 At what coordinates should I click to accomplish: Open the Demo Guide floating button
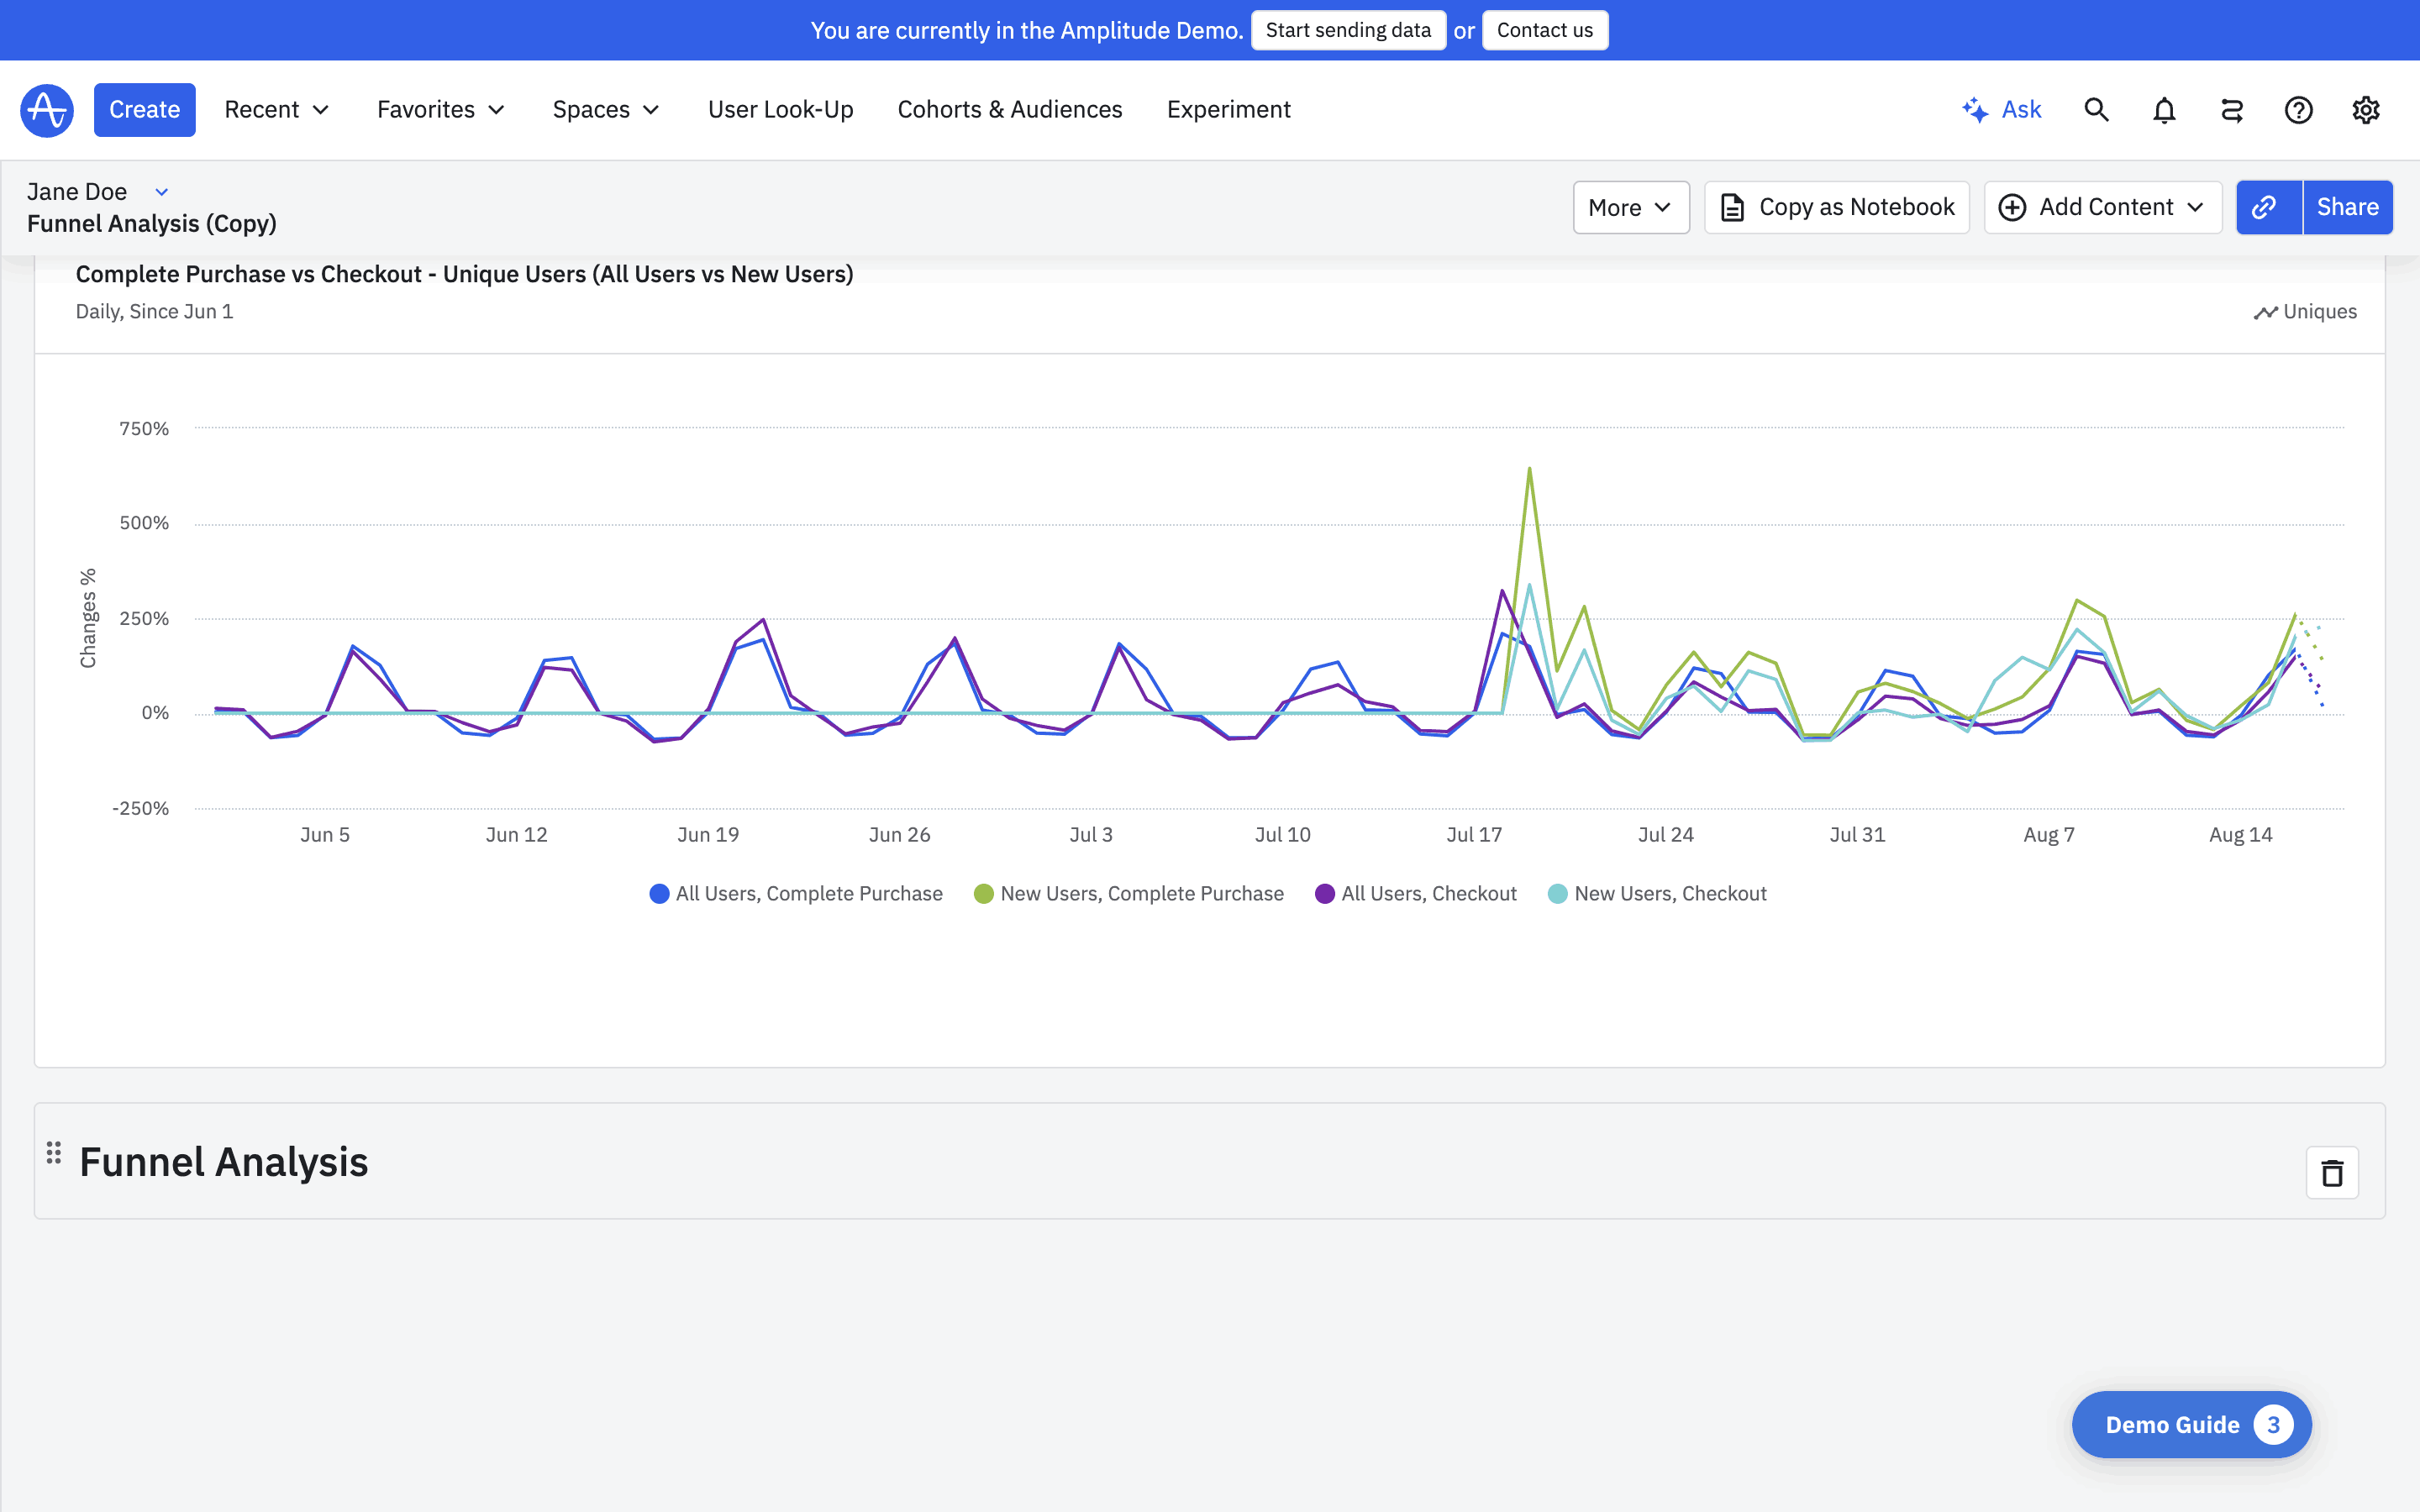(2190, 1424)
